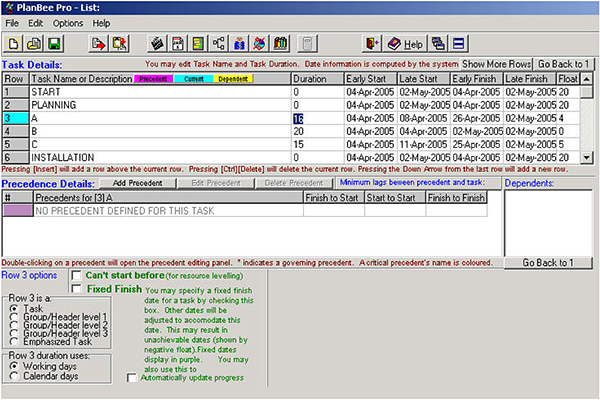Screen dimensions: 600x400
Task: Click the PLANNING task name
Action: 54,105
